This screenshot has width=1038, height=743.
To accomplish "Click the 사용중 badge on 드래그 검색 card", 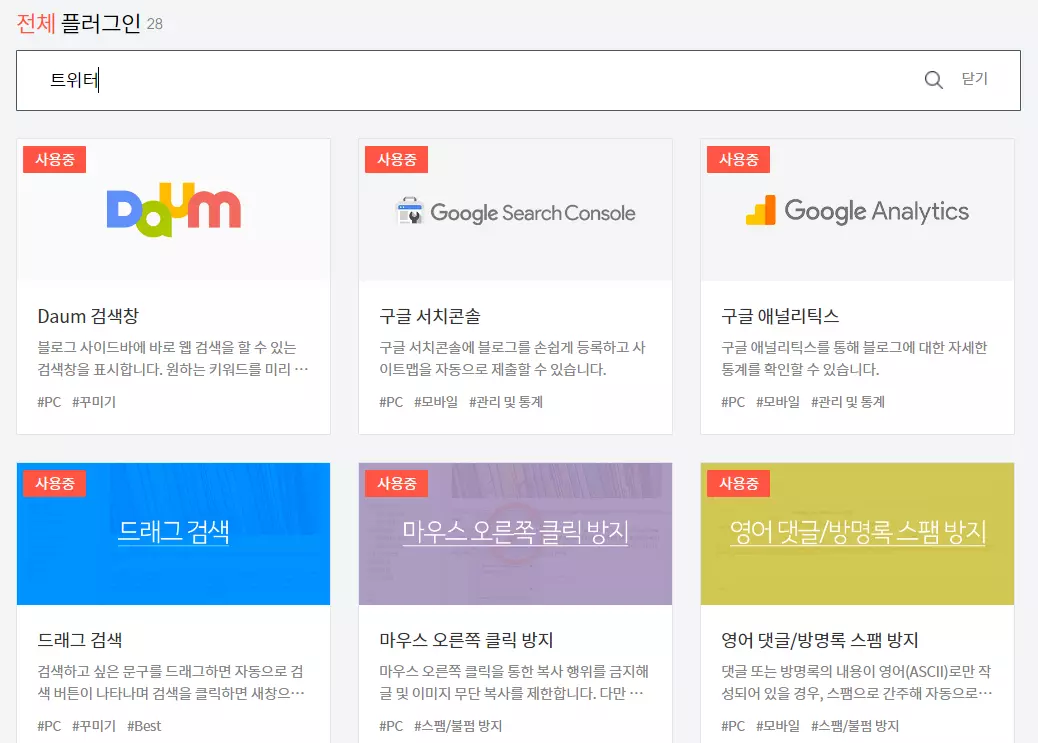I will (54, 483).
